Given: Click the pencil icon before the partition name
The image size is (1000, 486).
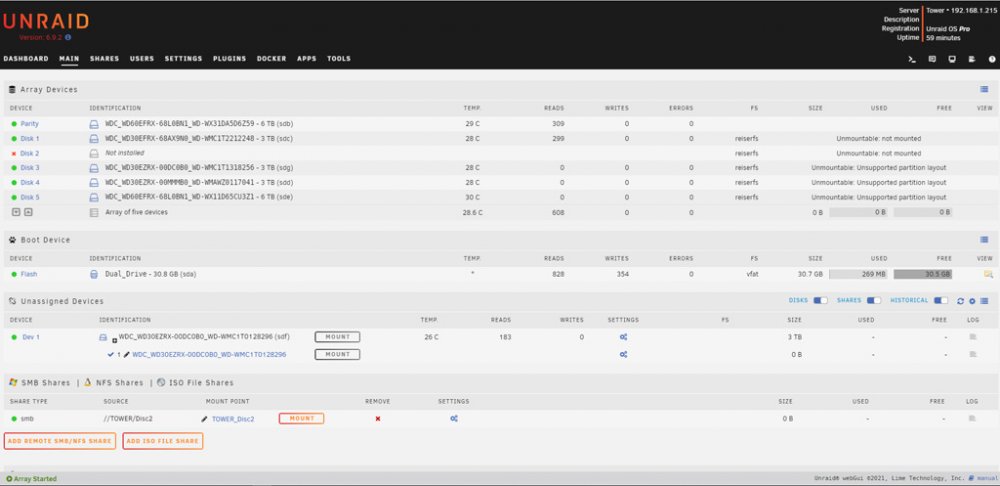Looking at the screenshot, I should point(126,355).
